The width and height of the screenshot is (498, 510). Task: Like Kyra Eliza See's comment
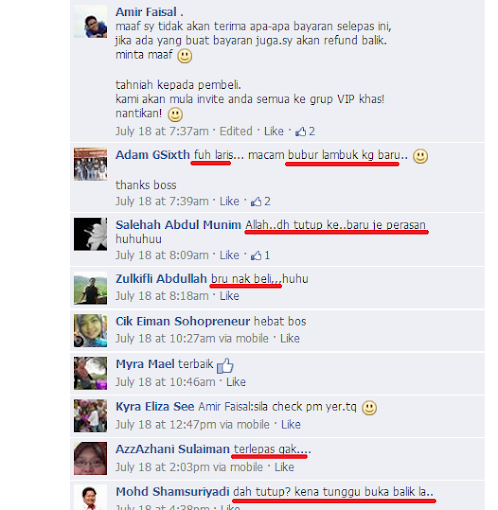click(x=291, y=425)
